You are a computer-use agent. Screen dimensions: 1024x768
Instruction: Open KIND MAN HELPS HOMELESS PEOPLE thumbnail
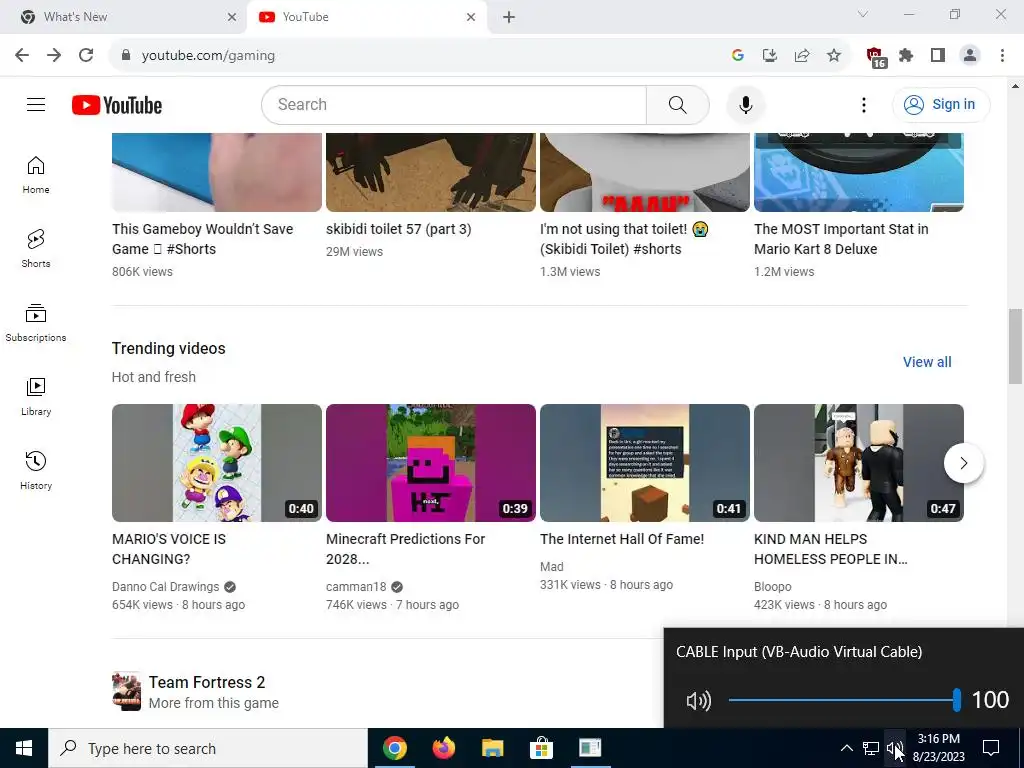(x=859, y=463)
